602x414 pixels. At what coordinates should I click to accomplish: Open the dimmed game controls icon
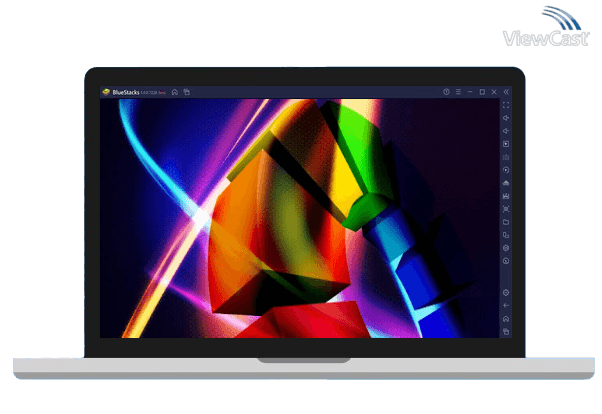pyautogui.click(x=506, y=157)
